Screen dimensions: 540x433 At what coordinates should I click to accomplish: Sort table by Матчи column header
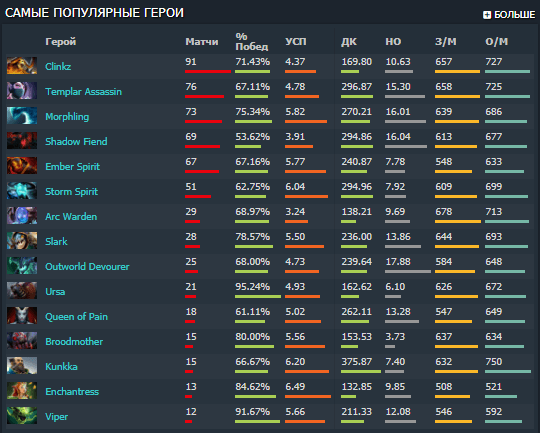pos(202,42)
